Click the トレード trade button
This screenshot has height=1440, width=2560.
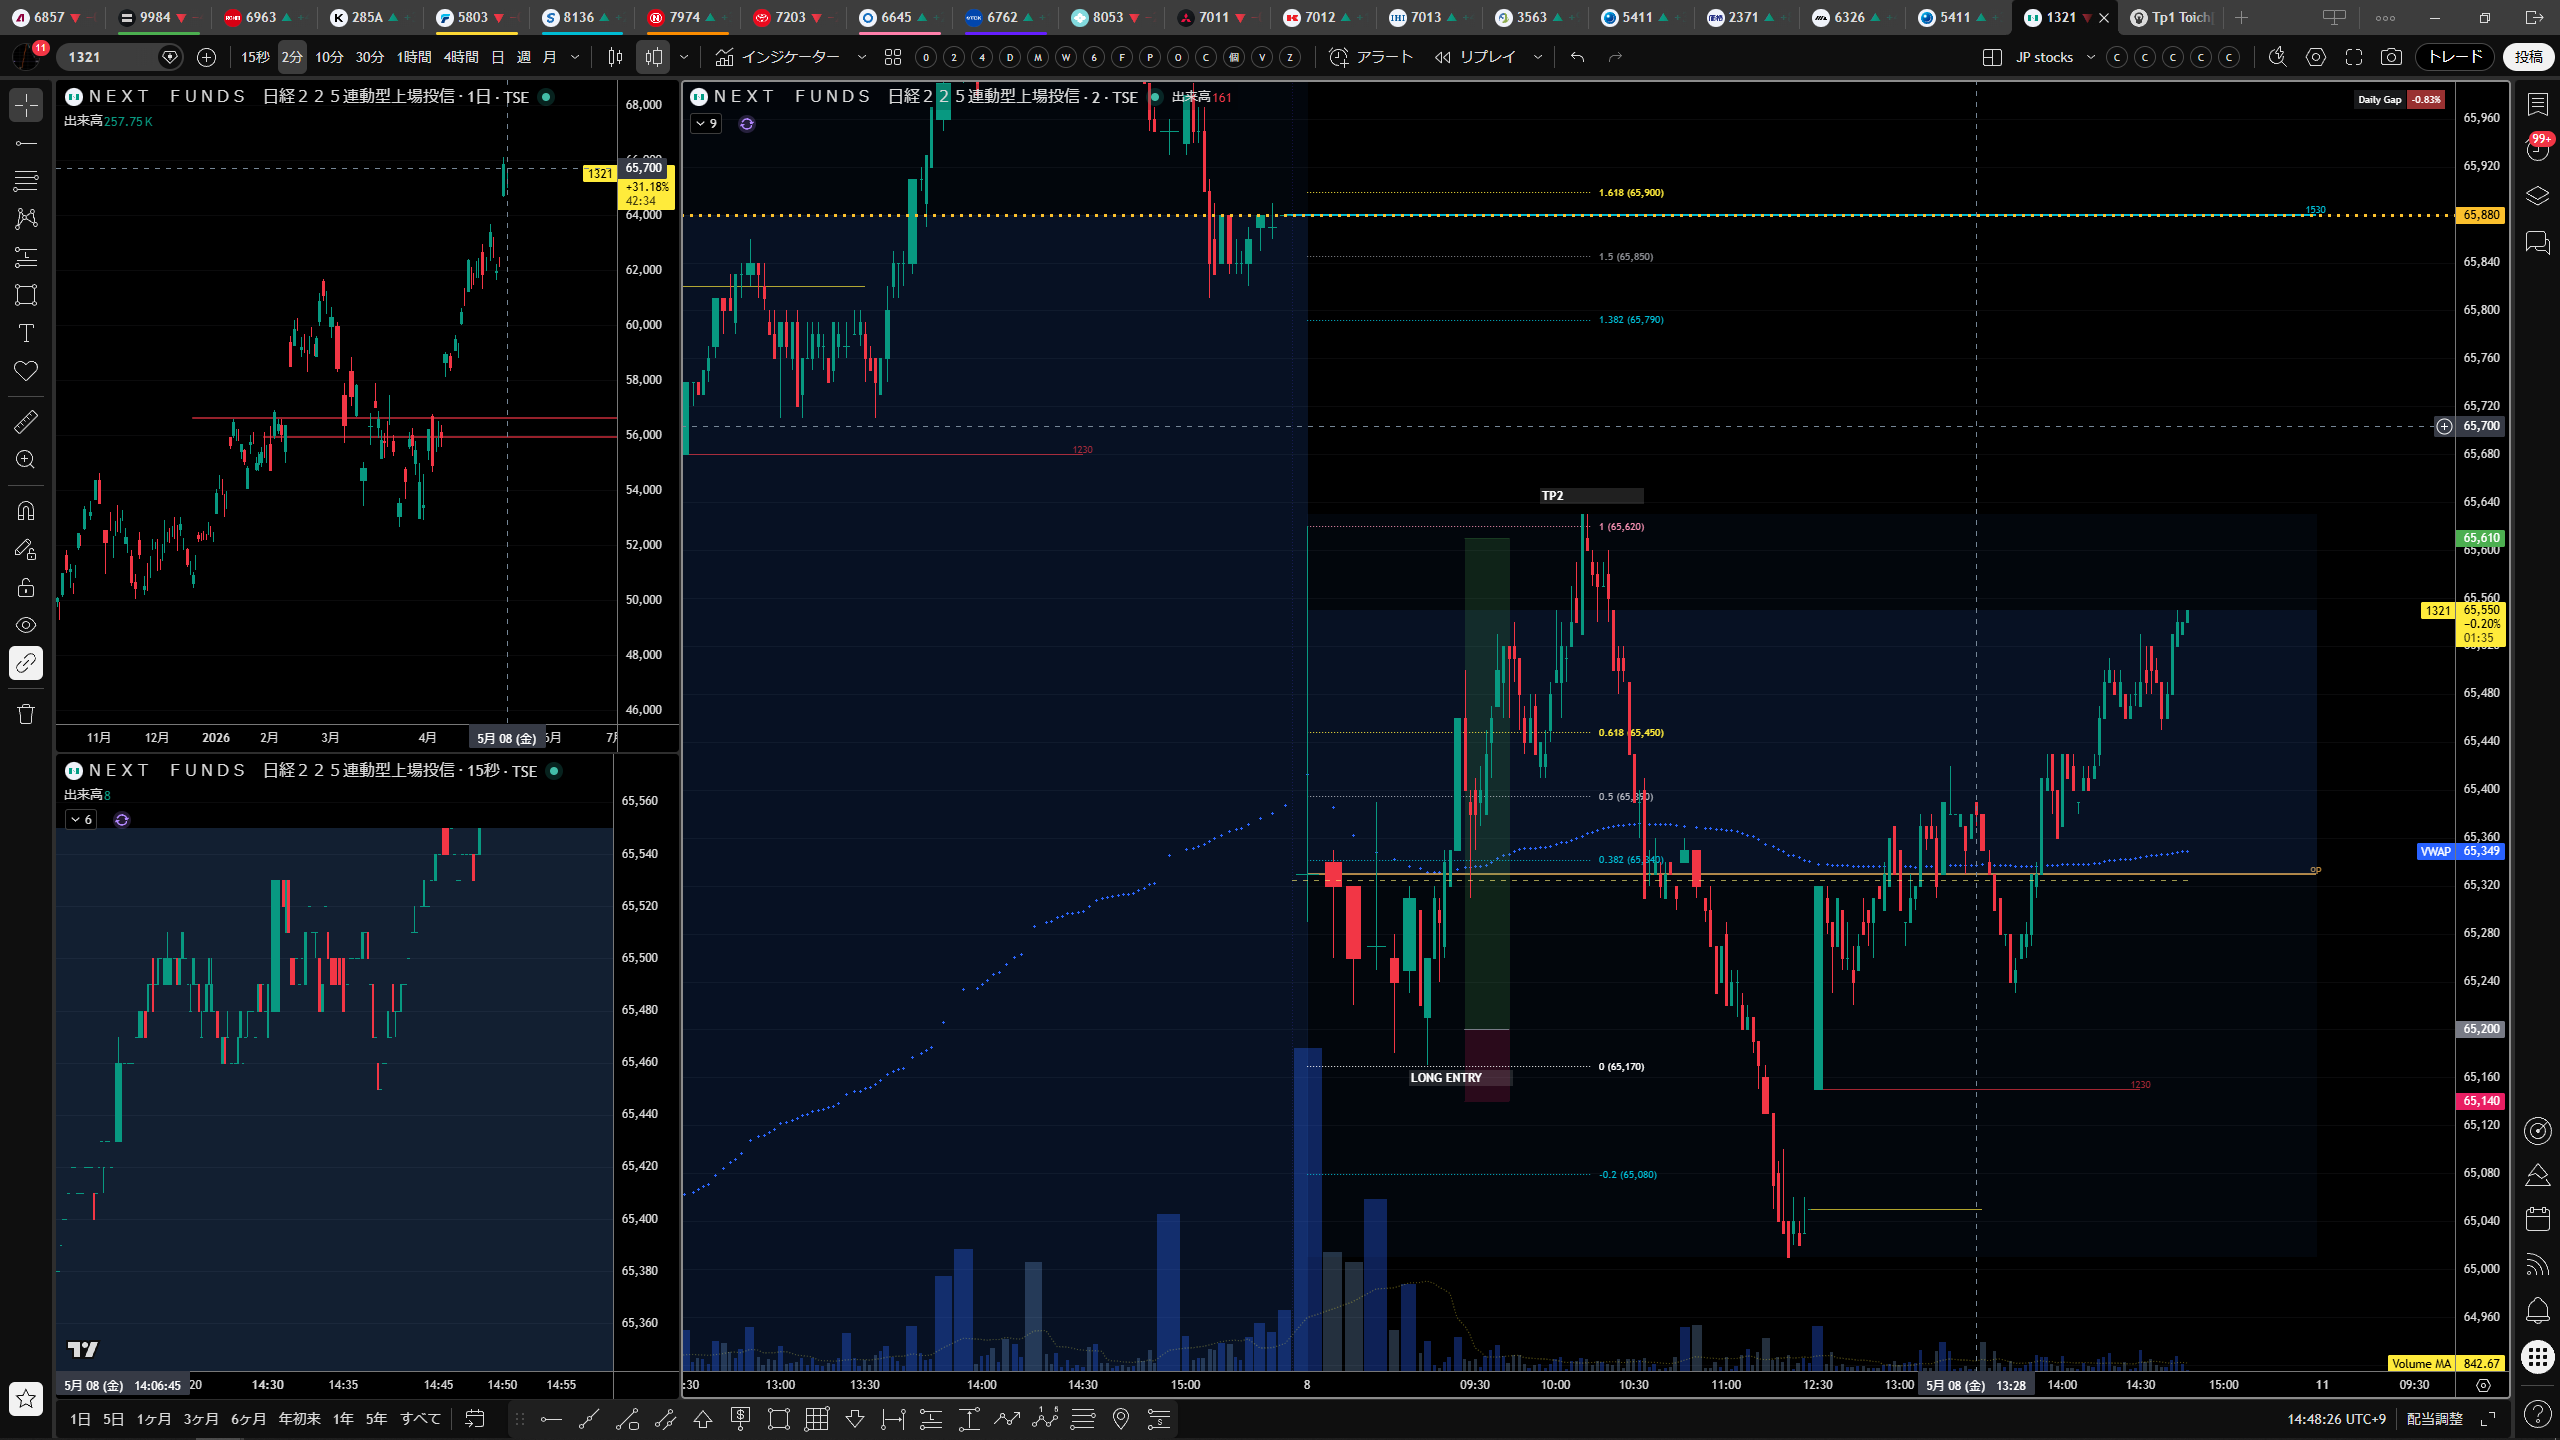[x=2455, y=57]
